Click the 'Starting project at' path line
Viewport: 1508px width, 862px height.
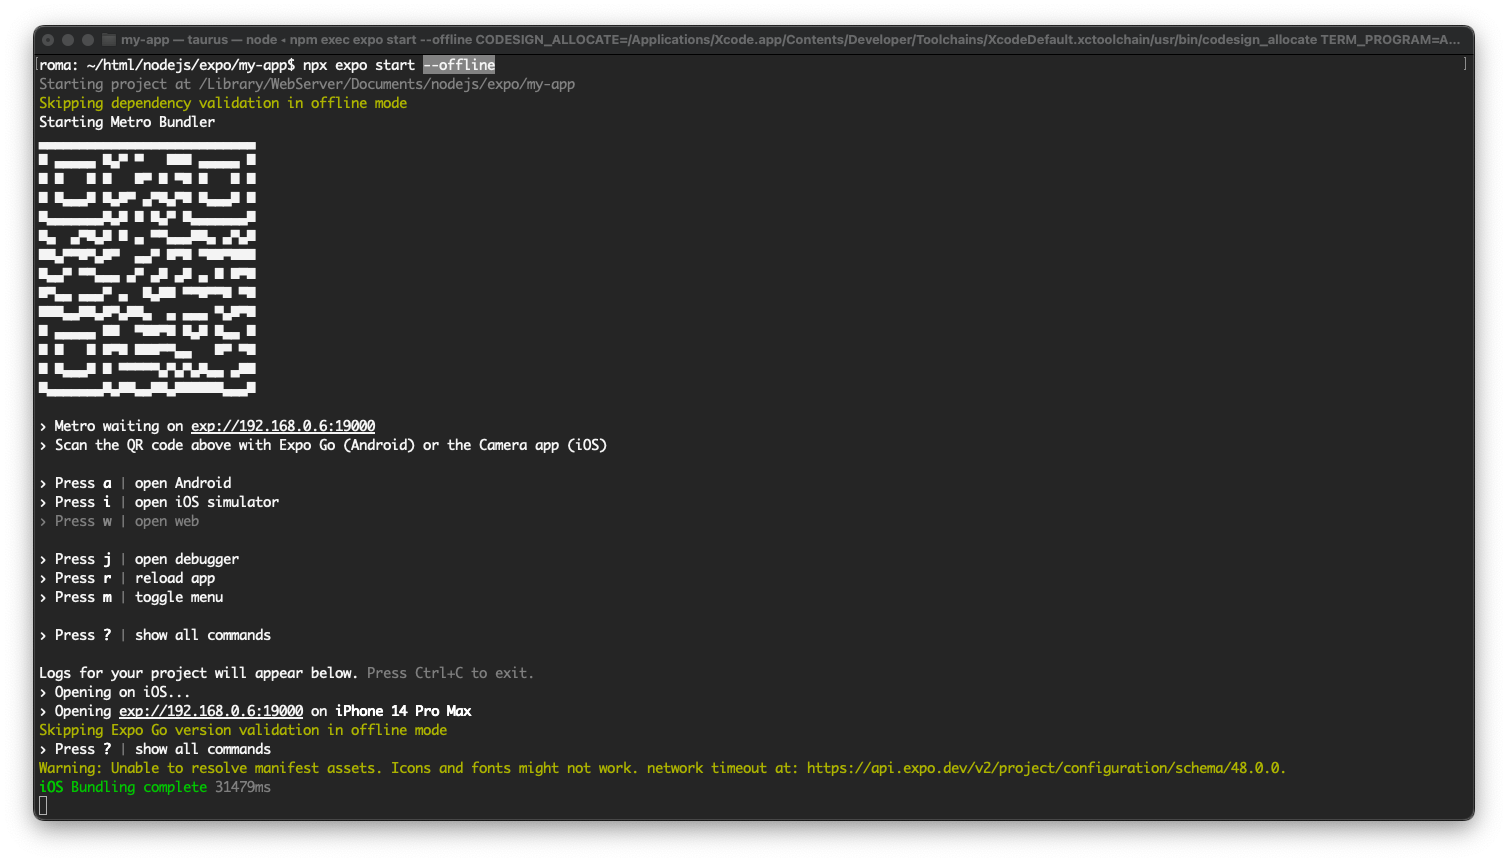point(307,84)
